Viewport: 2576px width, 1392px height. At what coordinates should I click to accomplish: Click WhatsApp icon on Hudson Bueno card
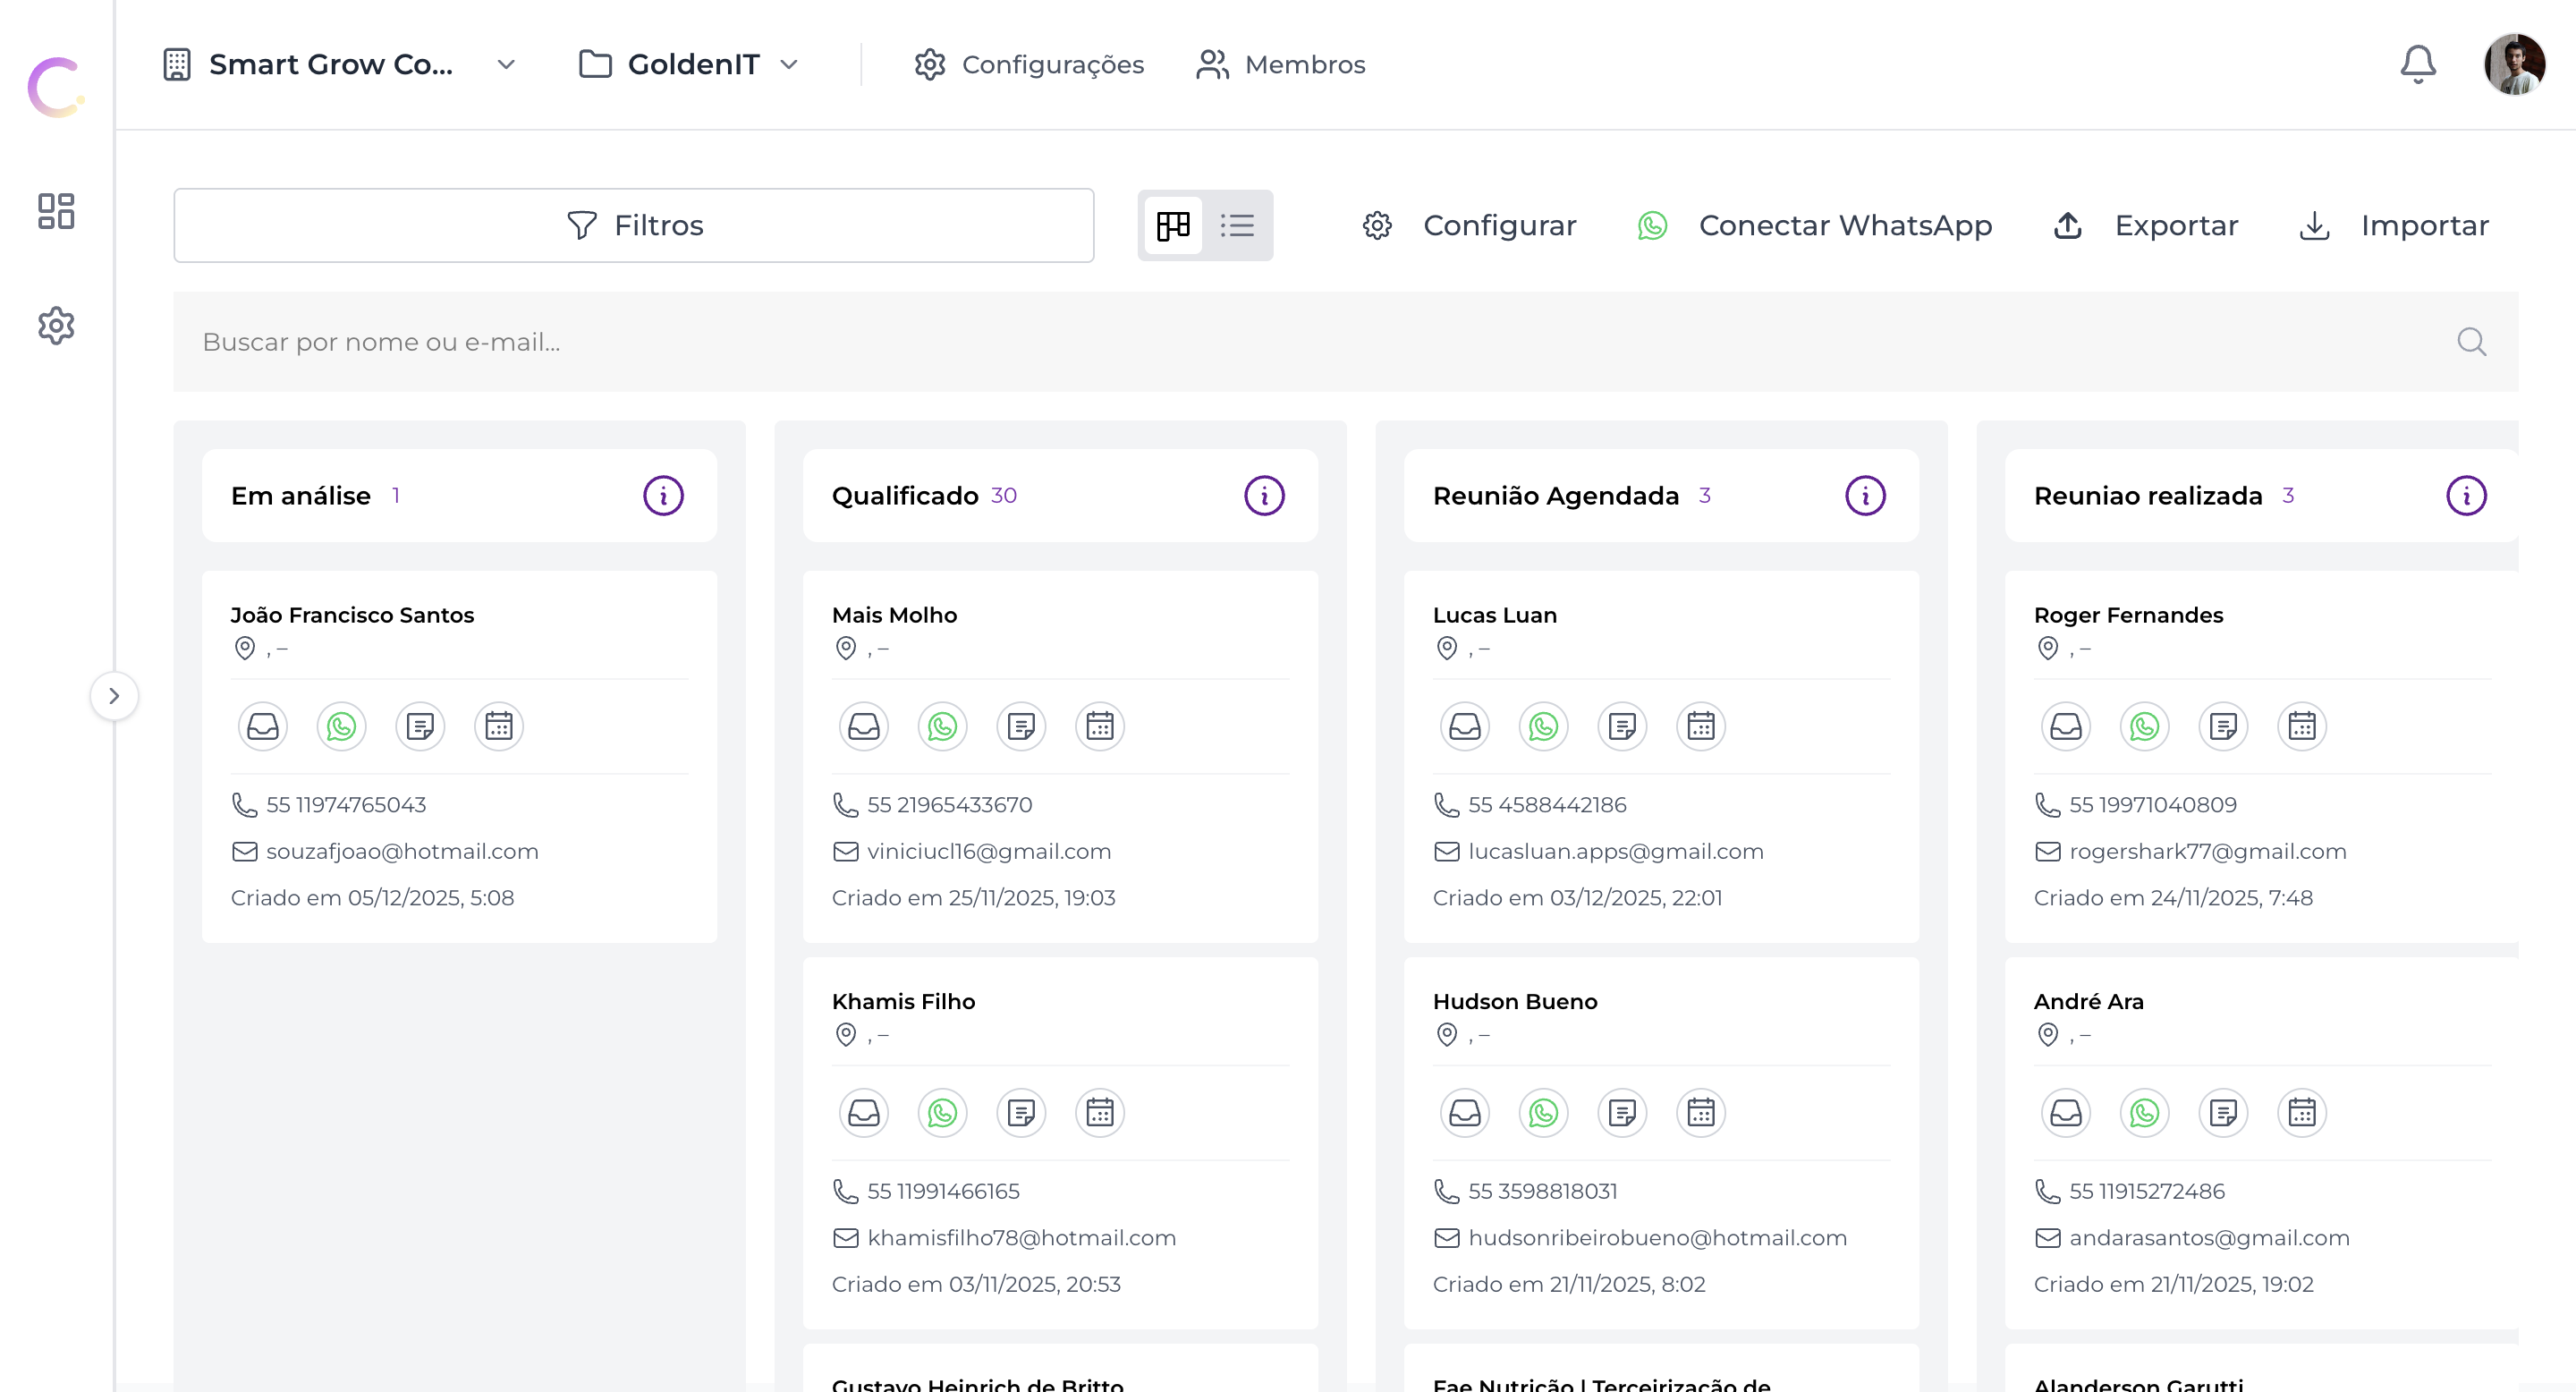tap(1543, 1112)
